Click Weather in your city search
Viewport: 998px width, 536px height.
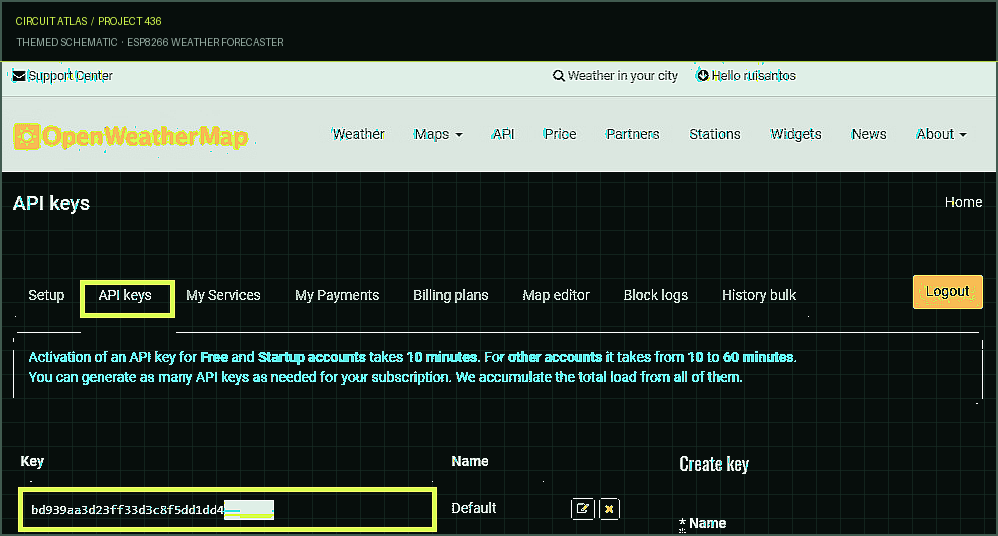pos(622,76)
